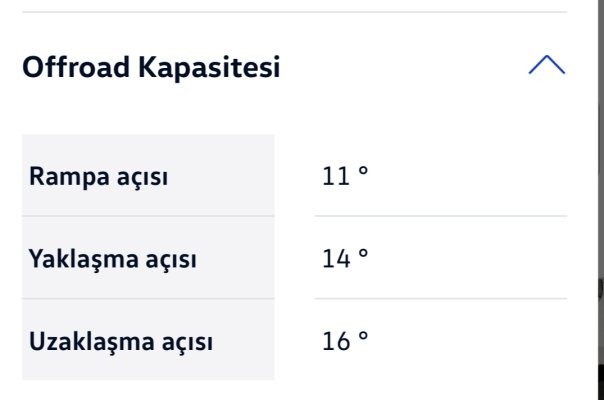Click the degree symbol next to 16
Image resolution: width=604 pixels, height=400 pixels.
[x=363, y=336]
